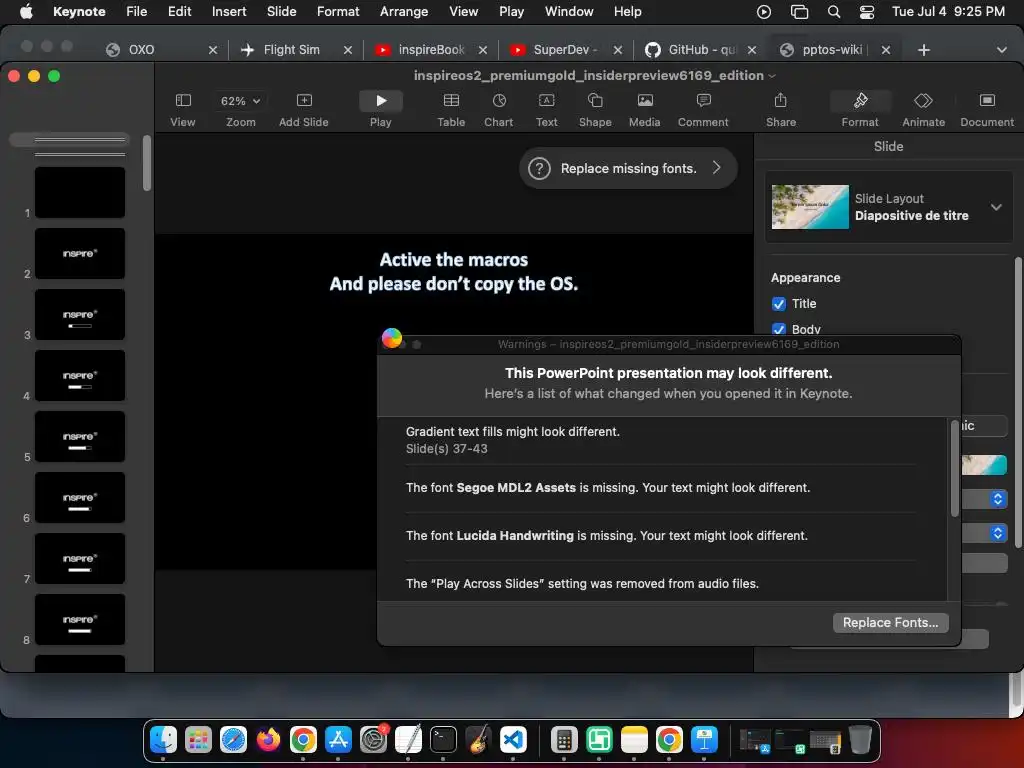The image size is (1024, 768).
Task: Uncheck the Body appearance checkbox
Action: coord(778,329)
